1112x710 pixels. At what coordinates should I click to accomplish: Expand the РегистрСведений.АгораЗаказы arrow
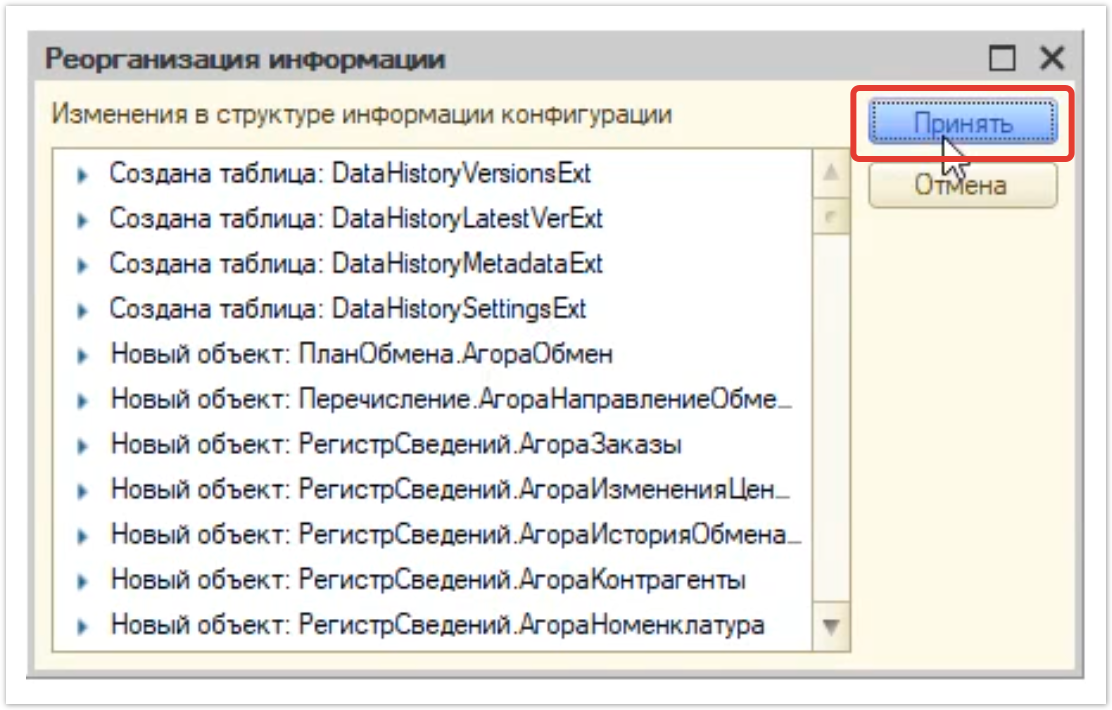pyautogui.click(x=84, y=446)
